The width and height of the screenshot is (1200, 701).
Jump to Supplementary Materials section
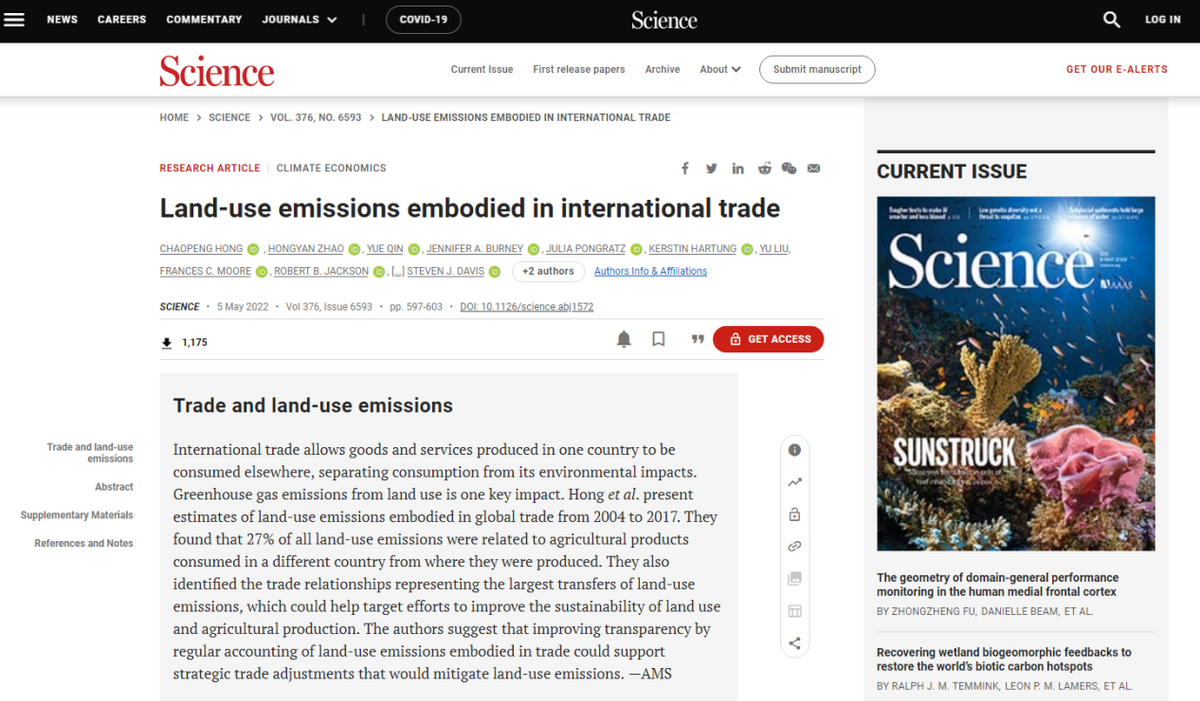pyautogui.click(x=77, y=515)
